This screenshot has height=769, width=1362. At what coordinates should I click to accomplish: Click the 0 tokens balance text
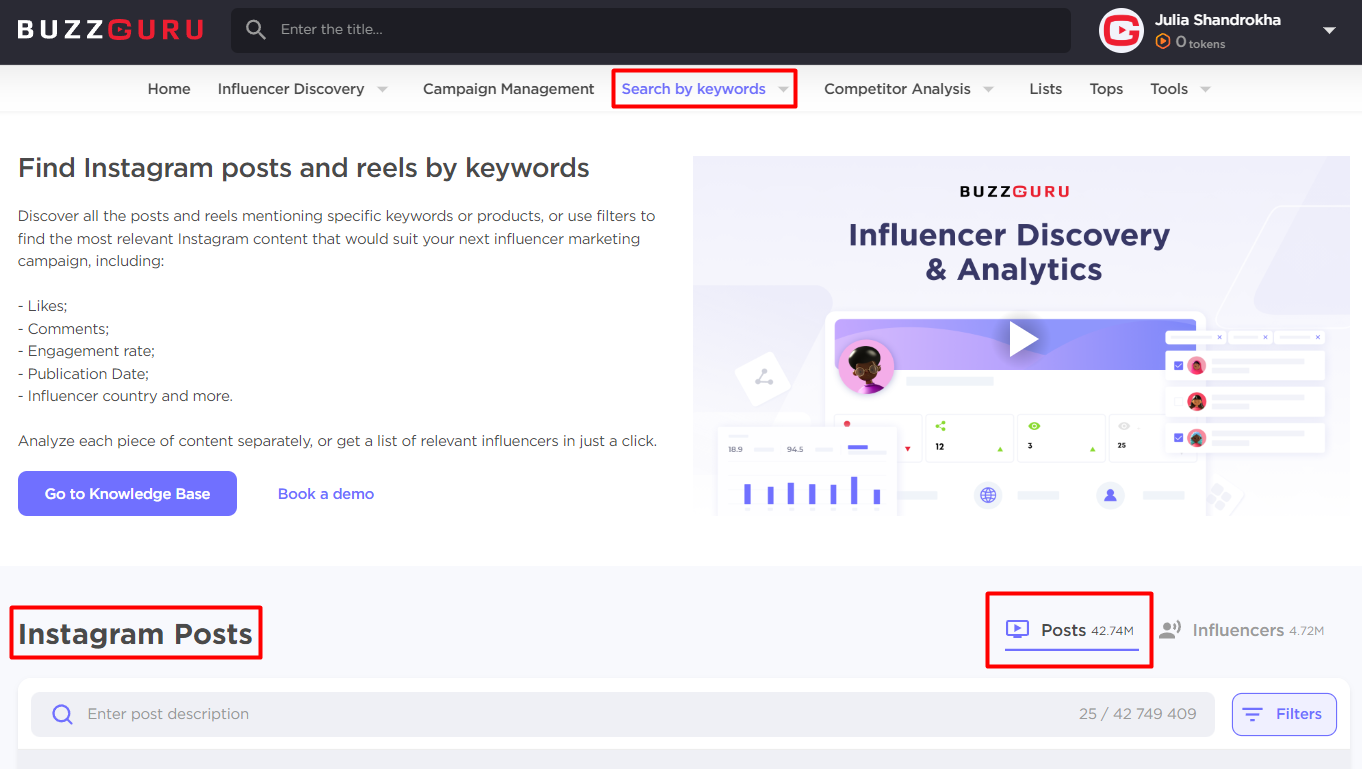pos(1200,43)
